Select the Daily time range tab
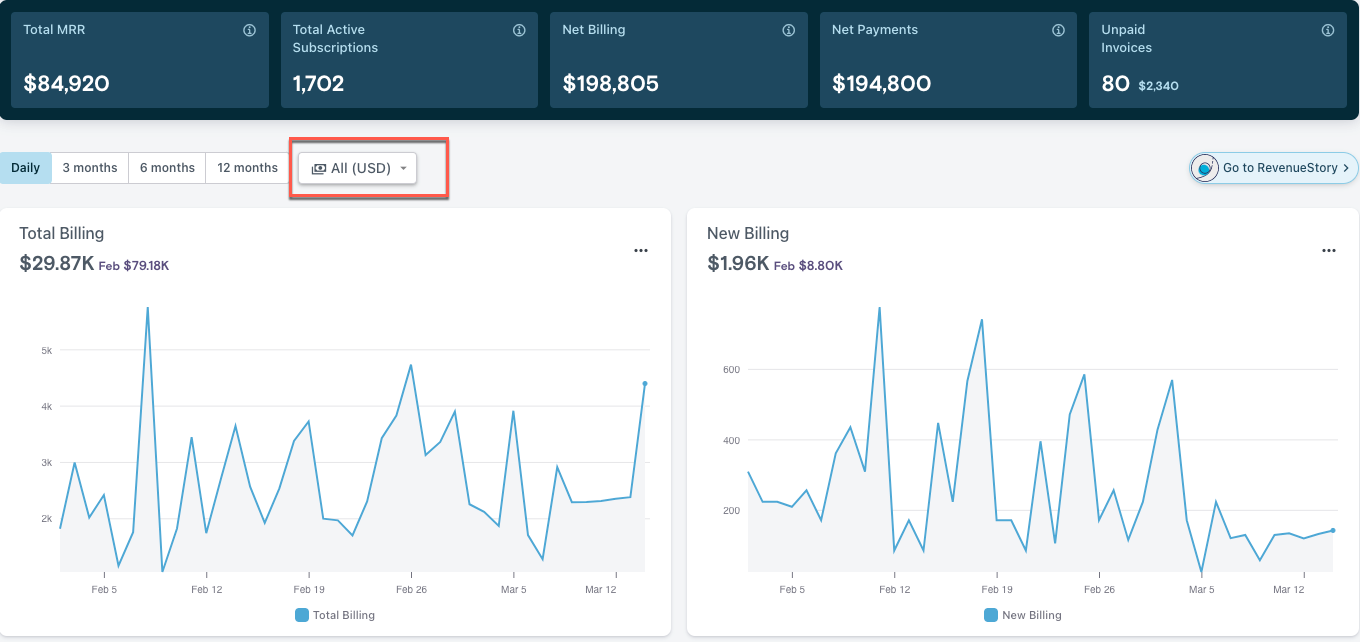The width and height of the screenshot is (1360, 642). (26, 168)
